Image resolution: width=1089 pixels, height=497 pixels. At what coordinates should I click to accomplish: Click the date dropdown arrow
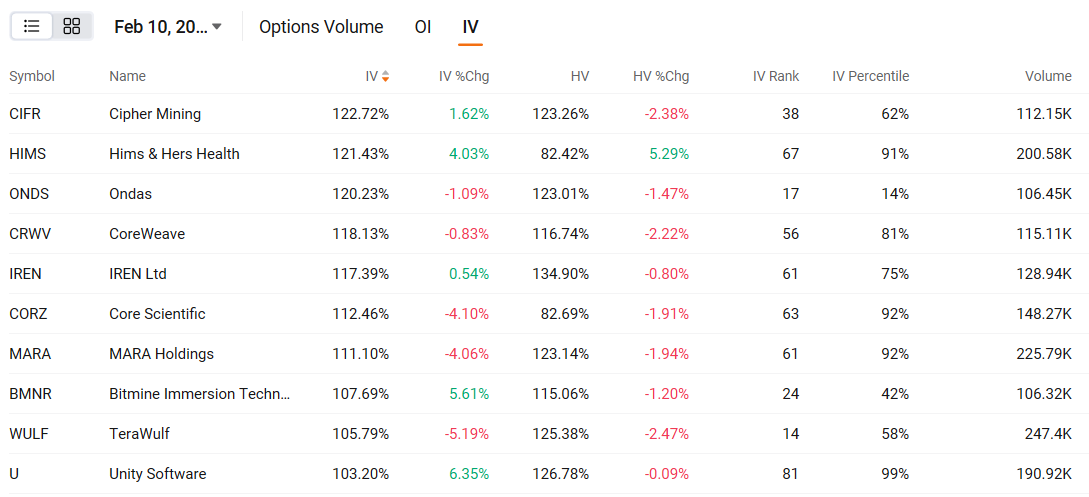(x=217, y=27)
